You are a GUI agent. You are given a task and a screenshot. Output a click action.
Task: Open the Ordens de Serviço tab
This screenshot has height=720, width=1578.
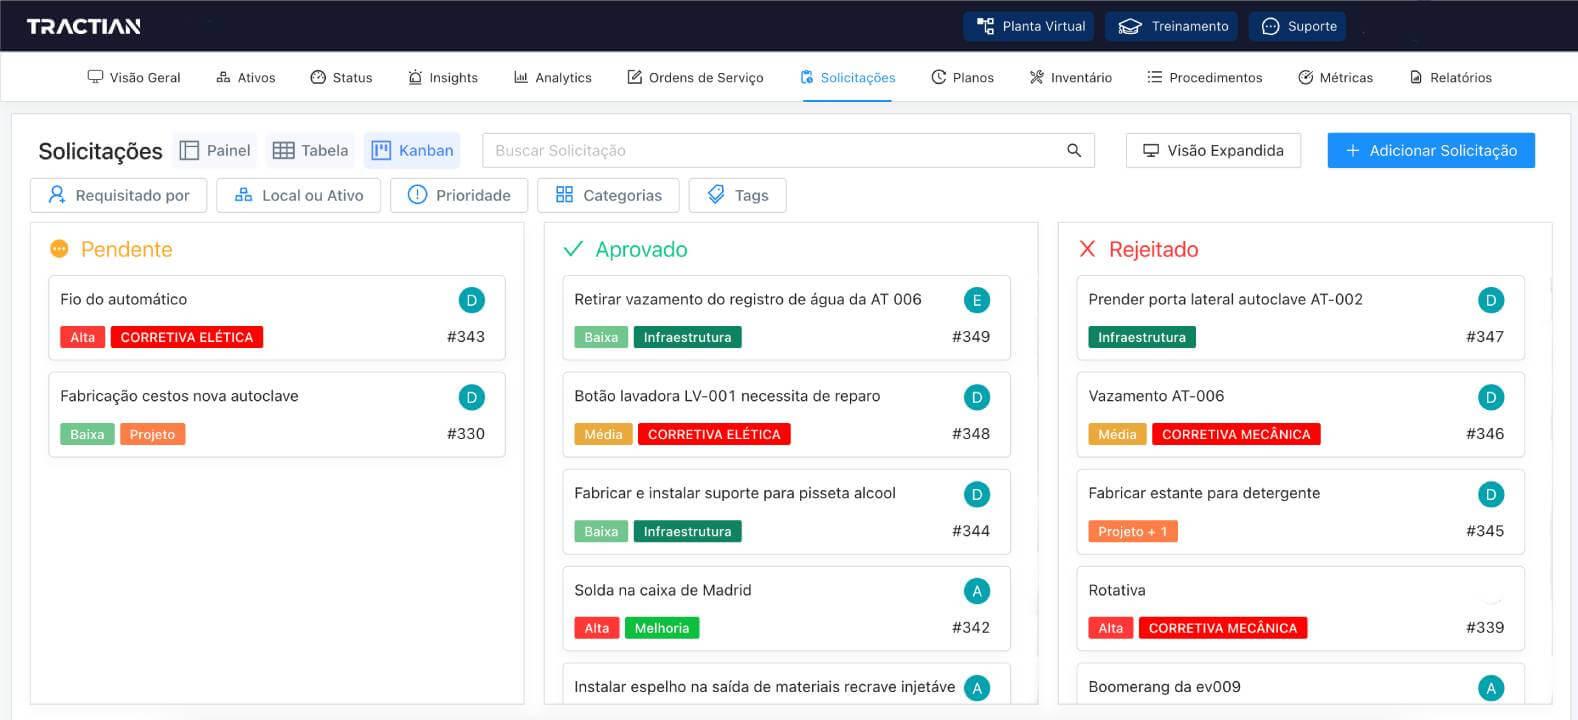coord(695,77)
